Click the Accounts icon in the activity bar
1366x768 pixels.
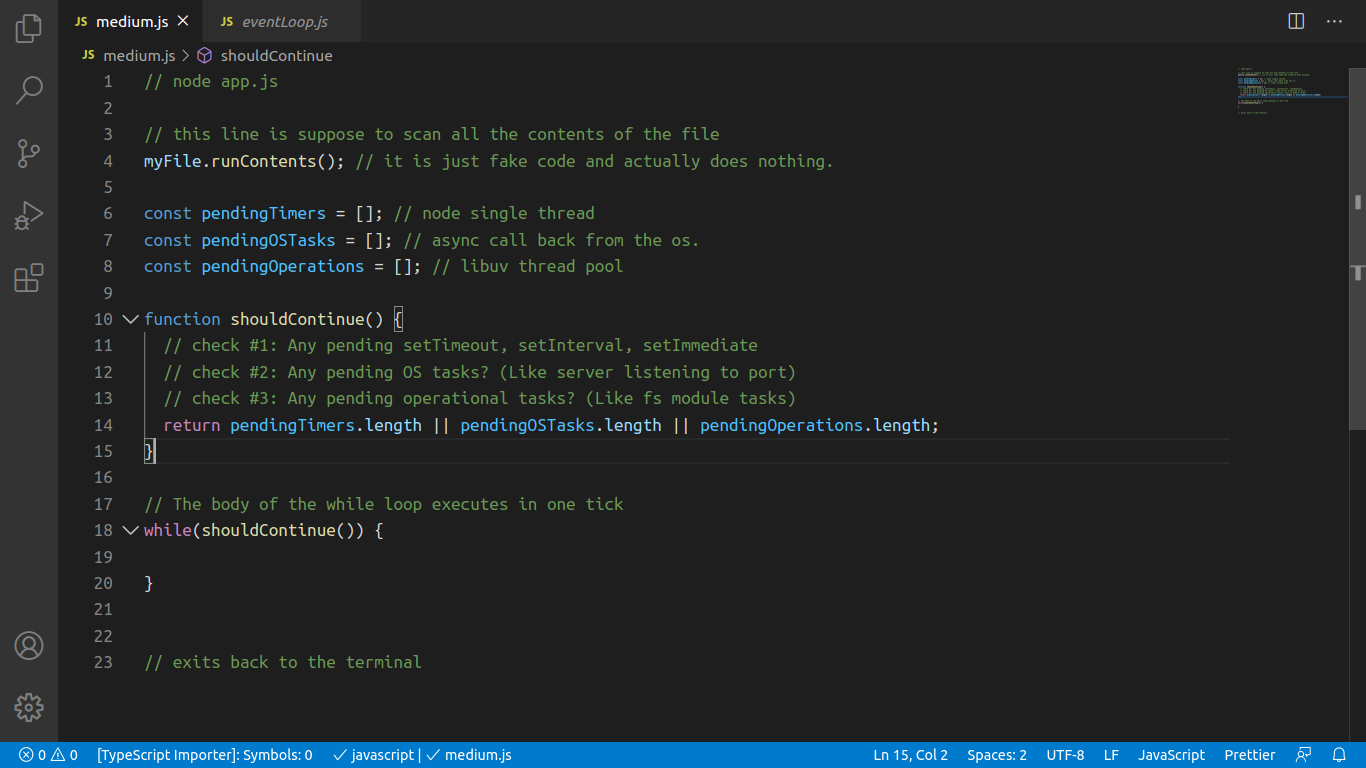pos(28,646)
